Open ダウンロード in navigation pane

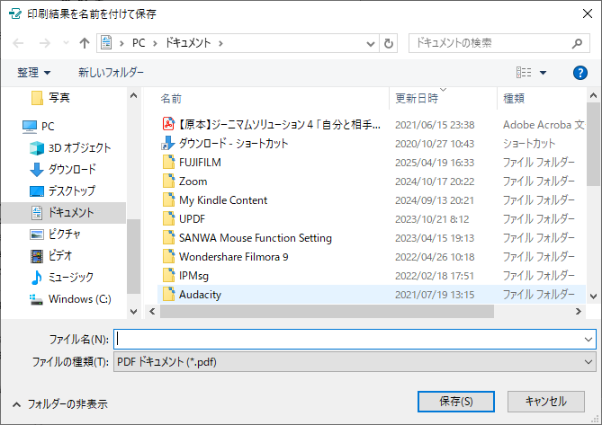tap(72, 169)
